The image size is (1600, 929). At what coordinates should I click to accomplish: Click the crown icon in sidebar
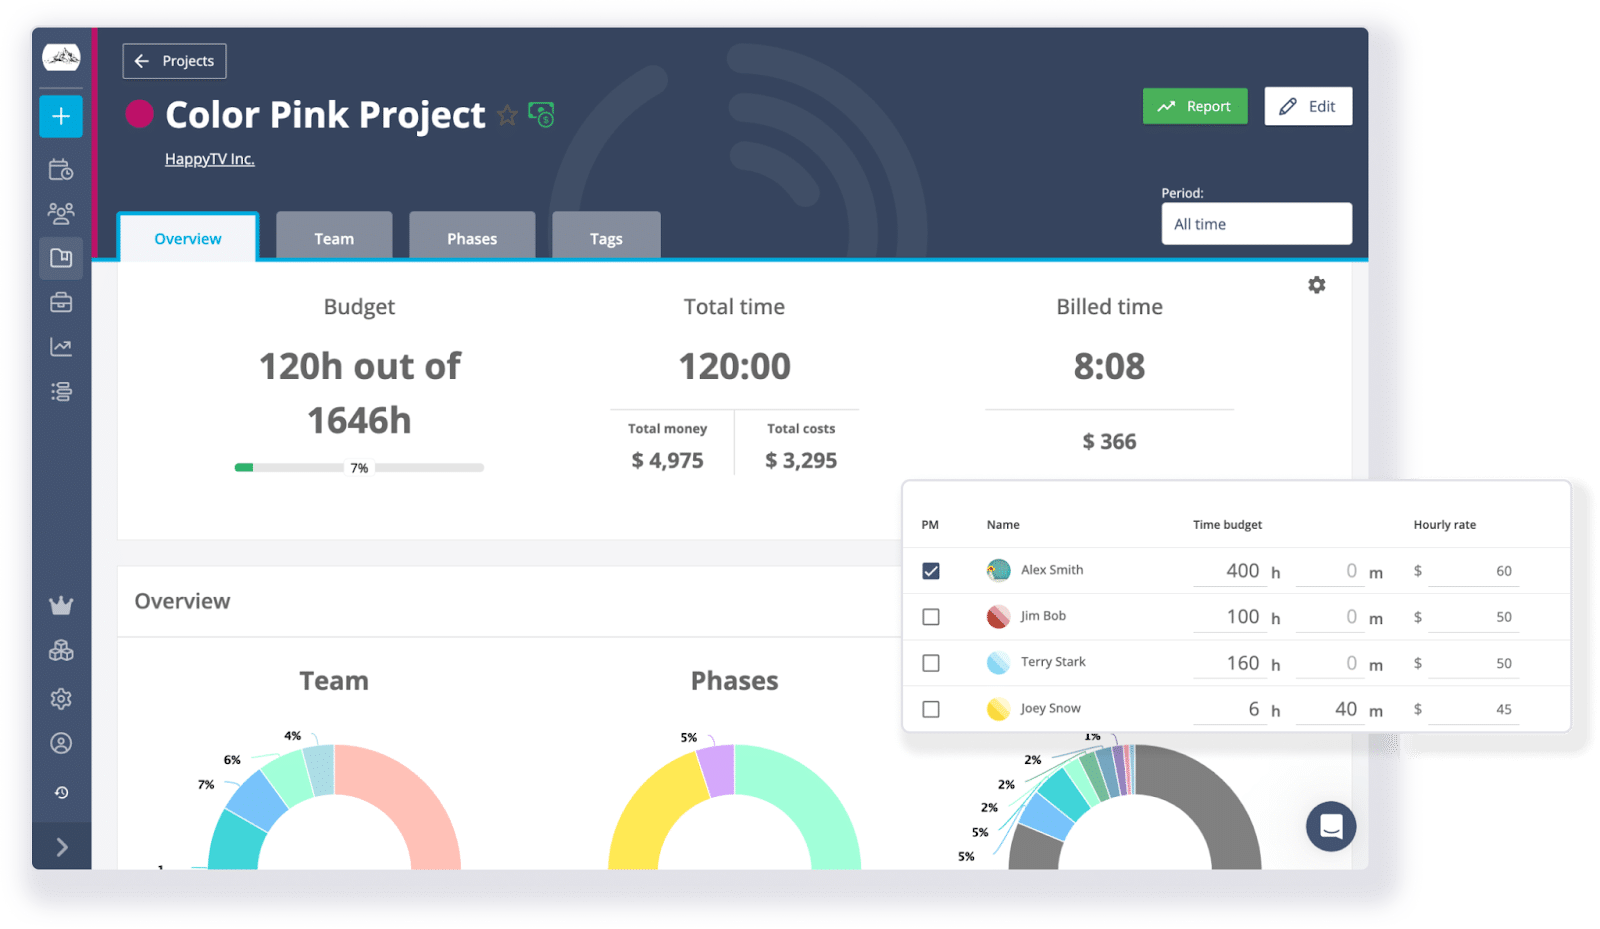point(61,605)
